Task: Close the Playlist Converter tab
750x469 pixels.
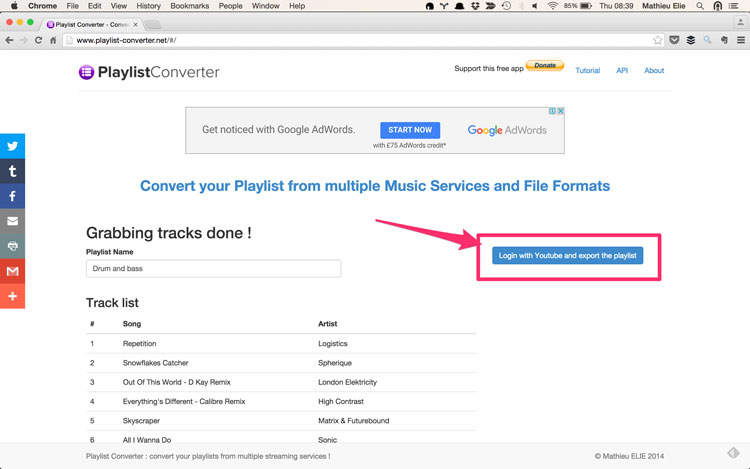Action: (x=135, y=24)
